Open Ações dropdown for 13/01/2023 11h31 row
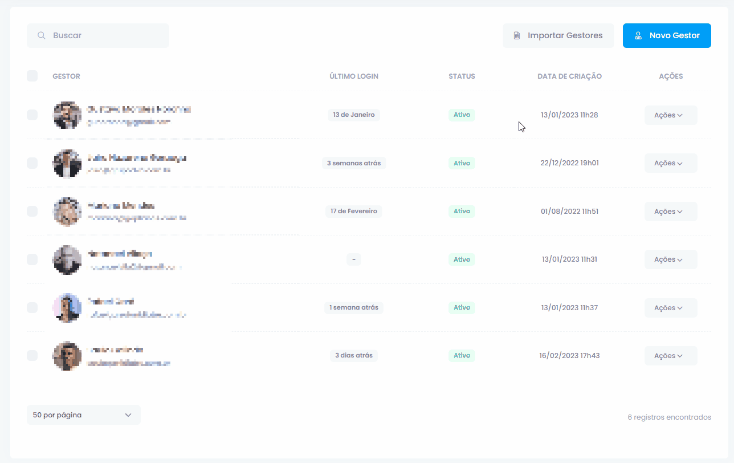The width and height of the screenshot is (734, 463). click(670, 259)
